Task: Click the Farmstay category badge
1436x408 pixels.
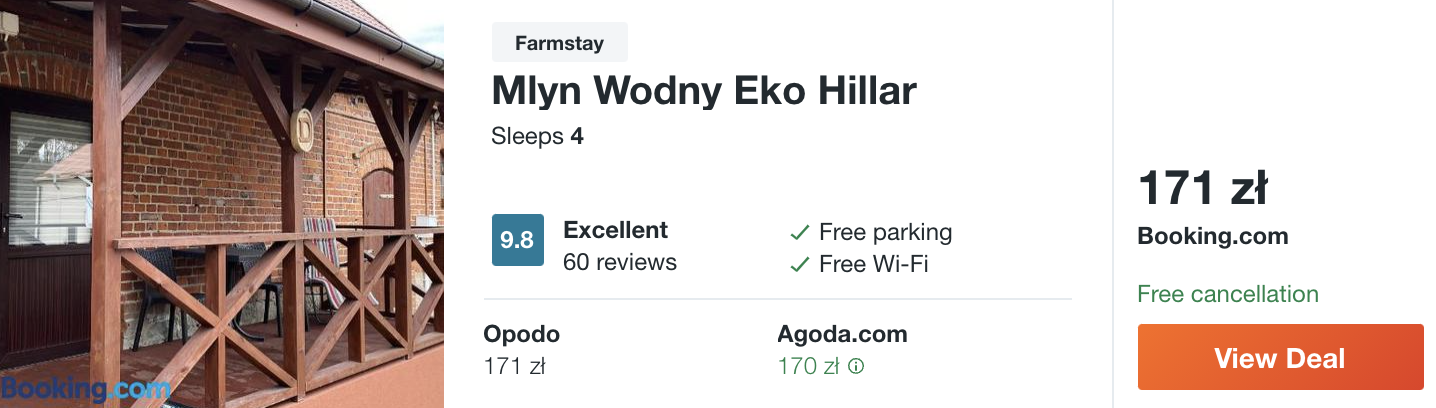Action: click(560, 42)
